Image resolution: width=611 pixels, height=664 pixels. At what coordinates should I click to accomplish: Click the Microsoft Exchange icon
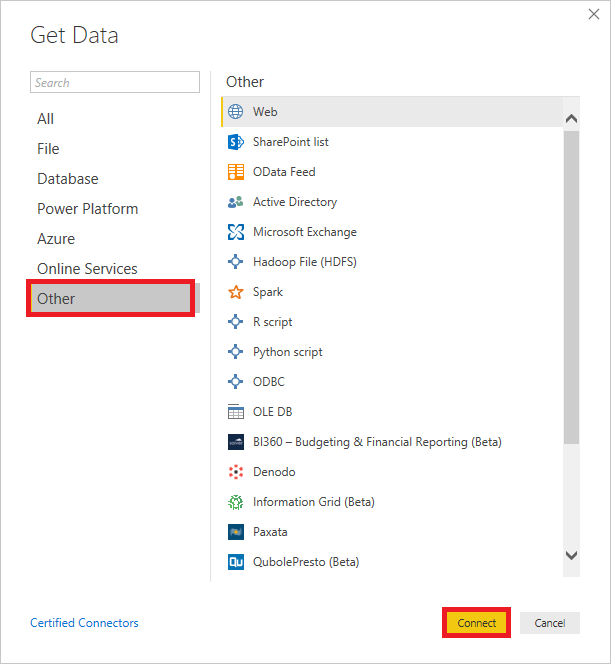(x=235, y=232)
